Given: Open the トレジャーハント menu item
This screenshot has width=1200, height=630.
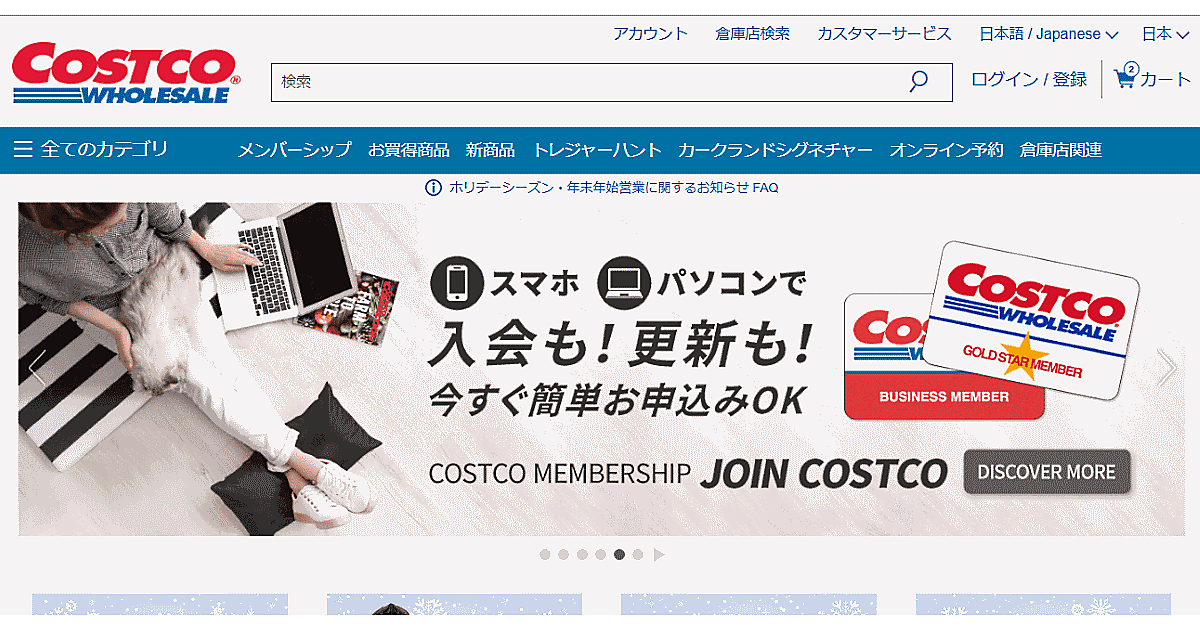Looking at the screenshot, I should pyautogui.click(x=597, y=150).
